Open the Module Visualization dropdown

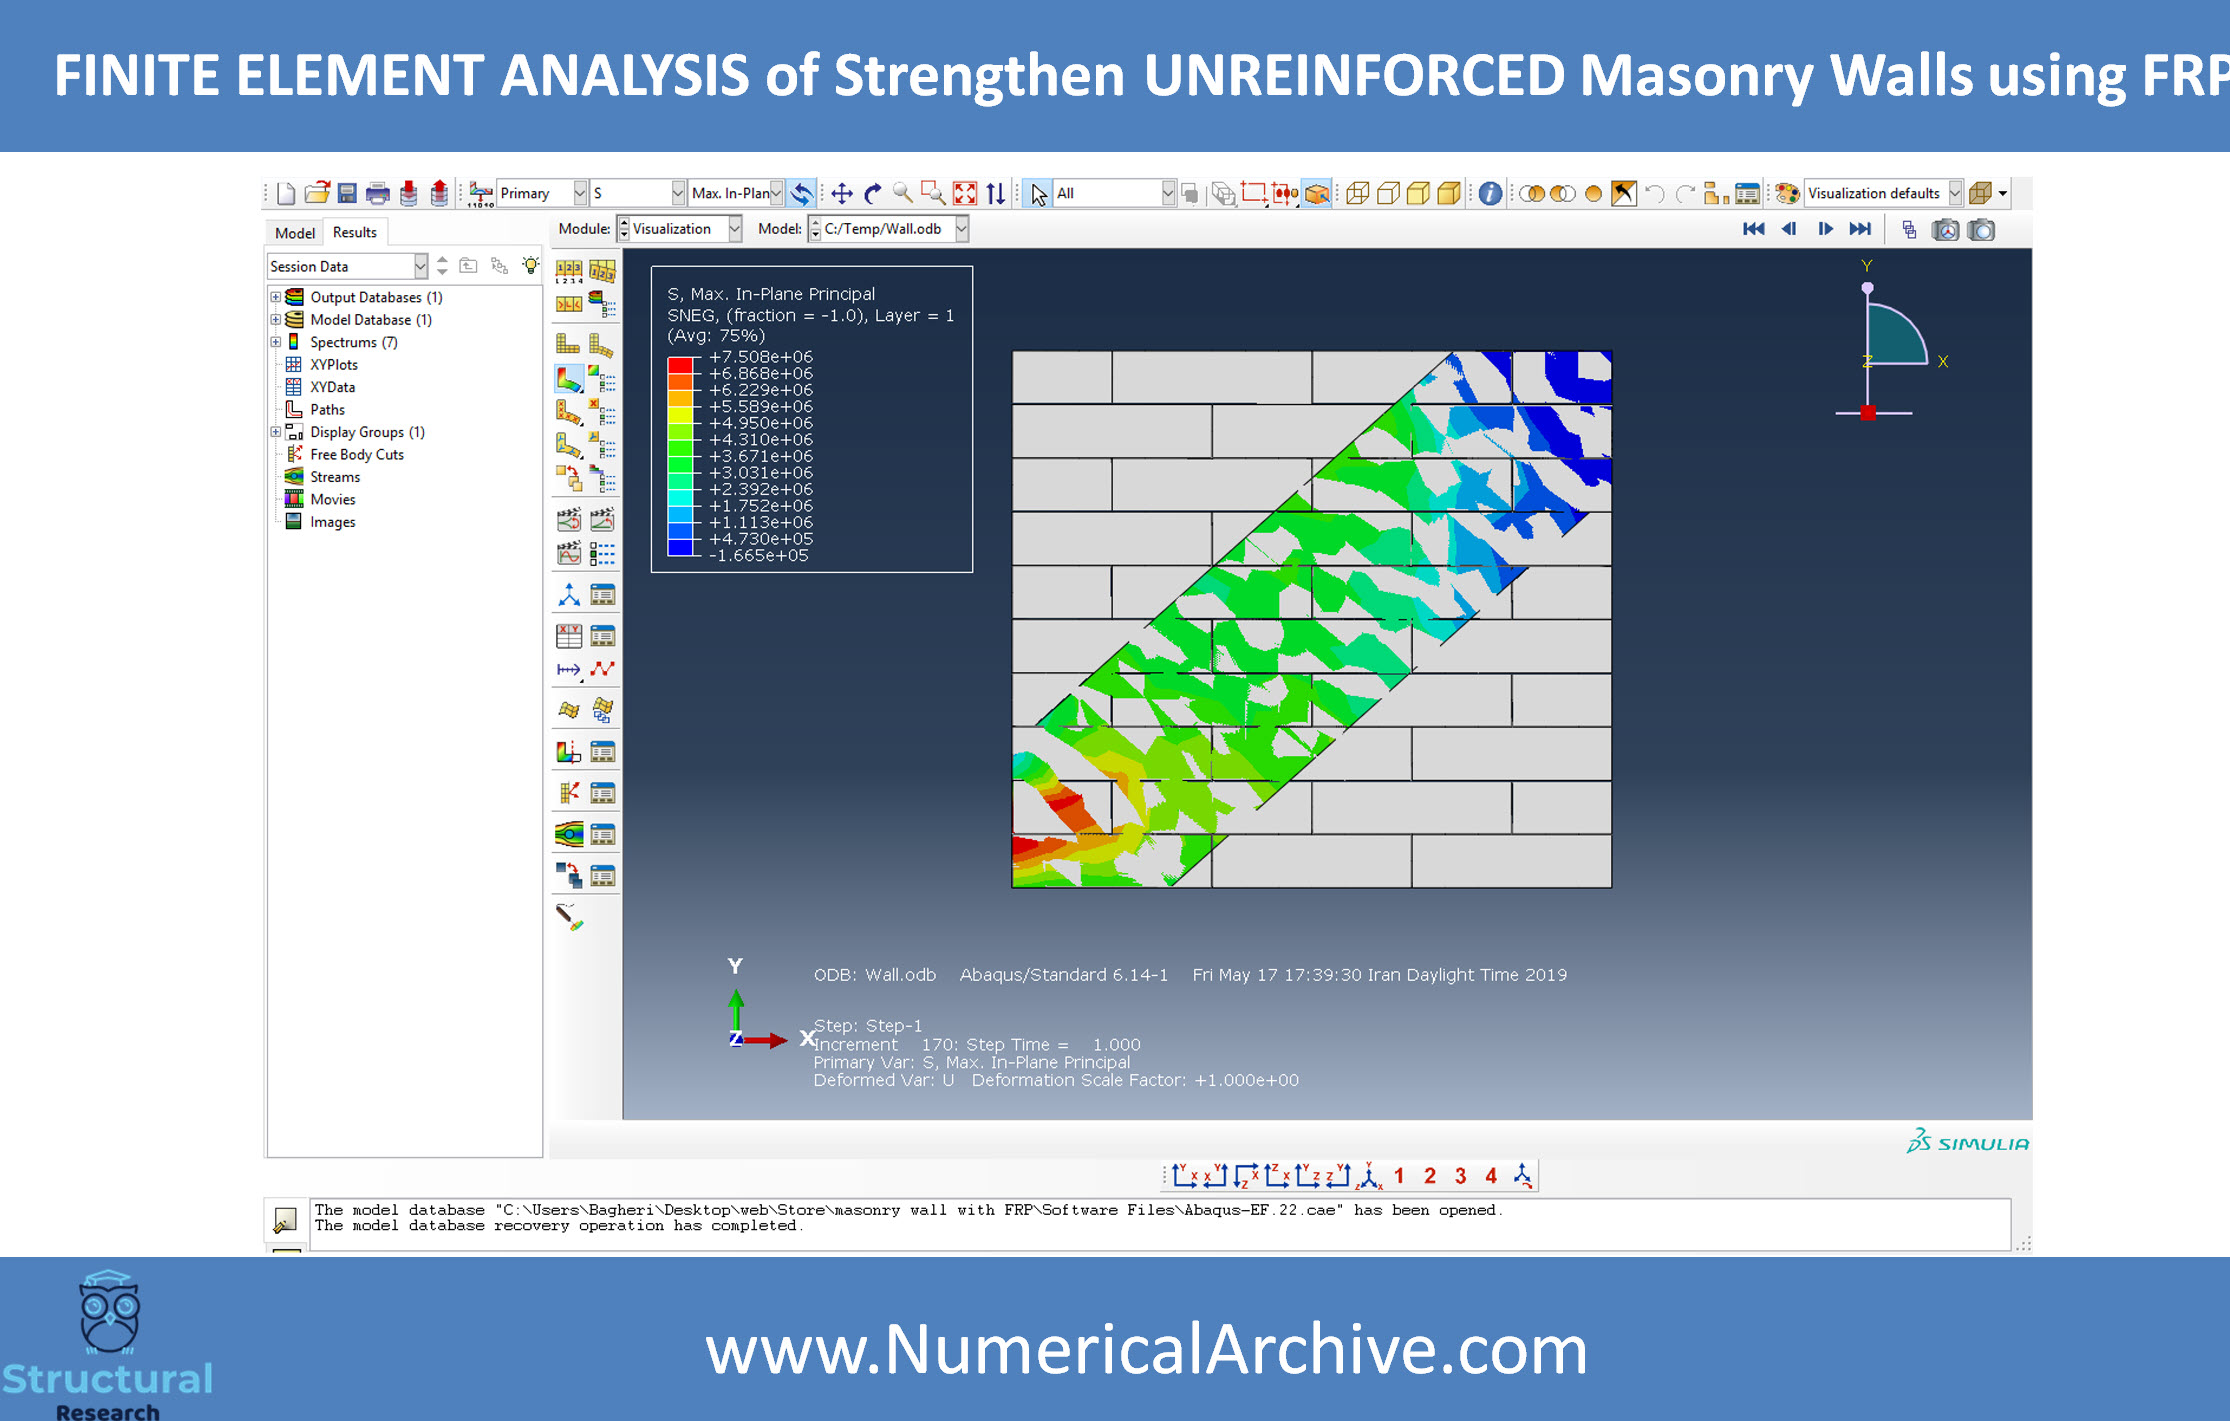pyautogui.click(x=679, y=229)
